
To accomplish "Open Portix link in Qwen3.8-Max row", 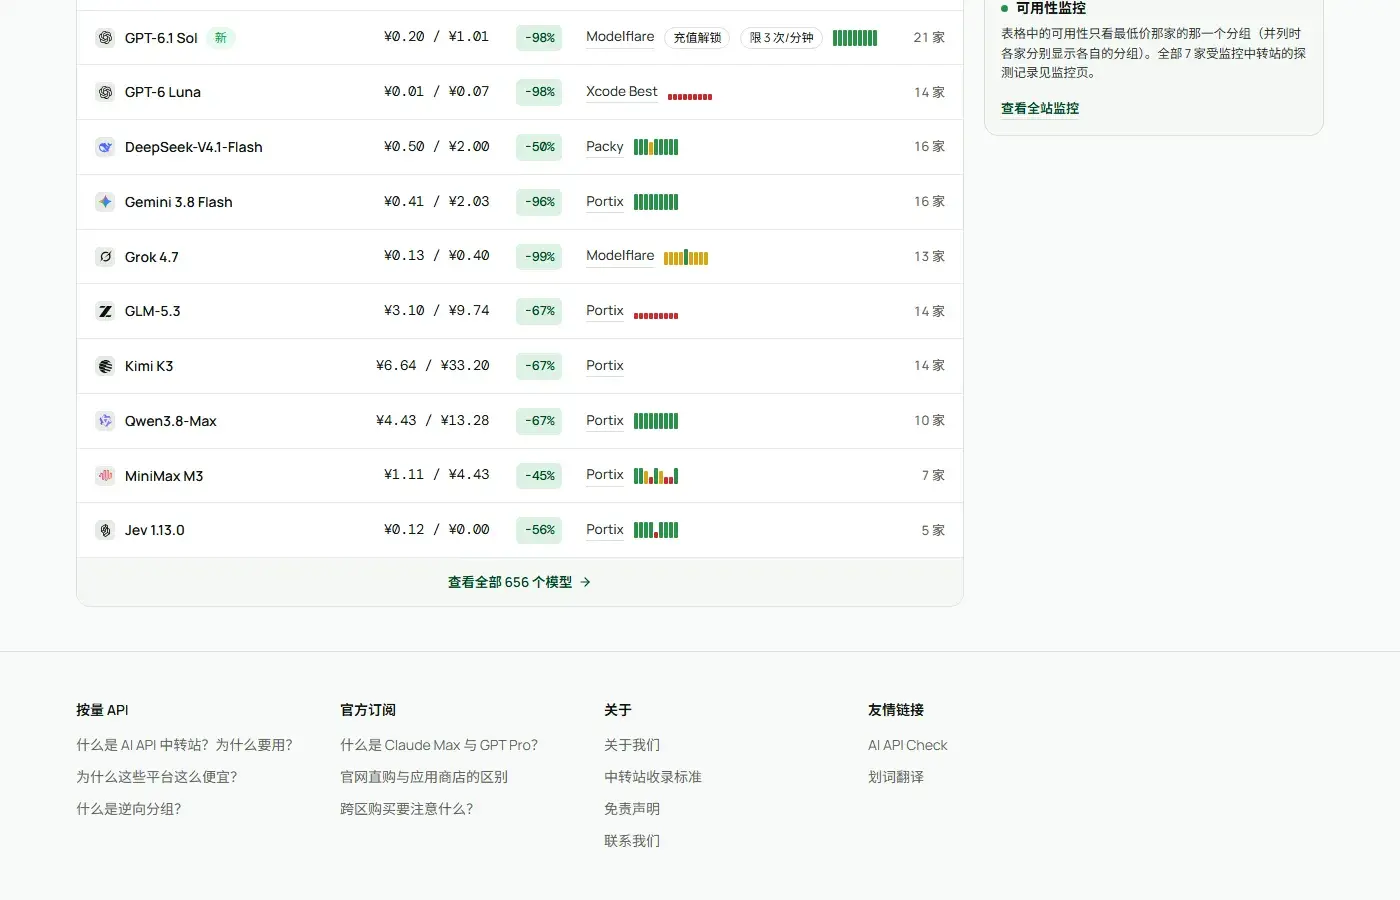I will (605, 421).
